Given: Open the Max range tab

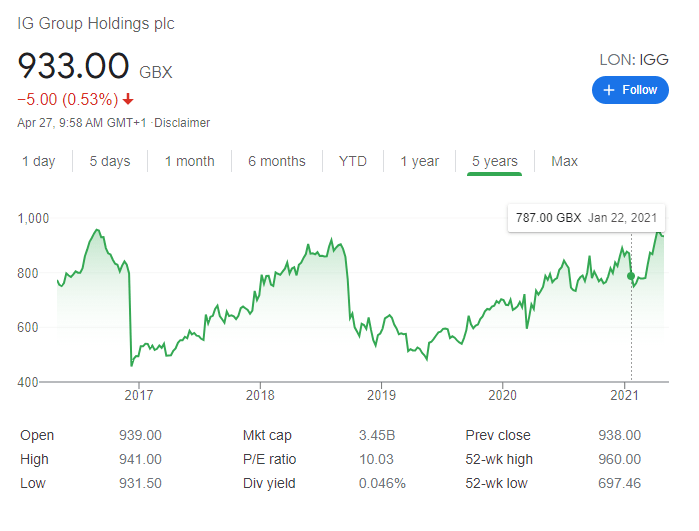Looking at the screenshot, I should tap(564, 161).
